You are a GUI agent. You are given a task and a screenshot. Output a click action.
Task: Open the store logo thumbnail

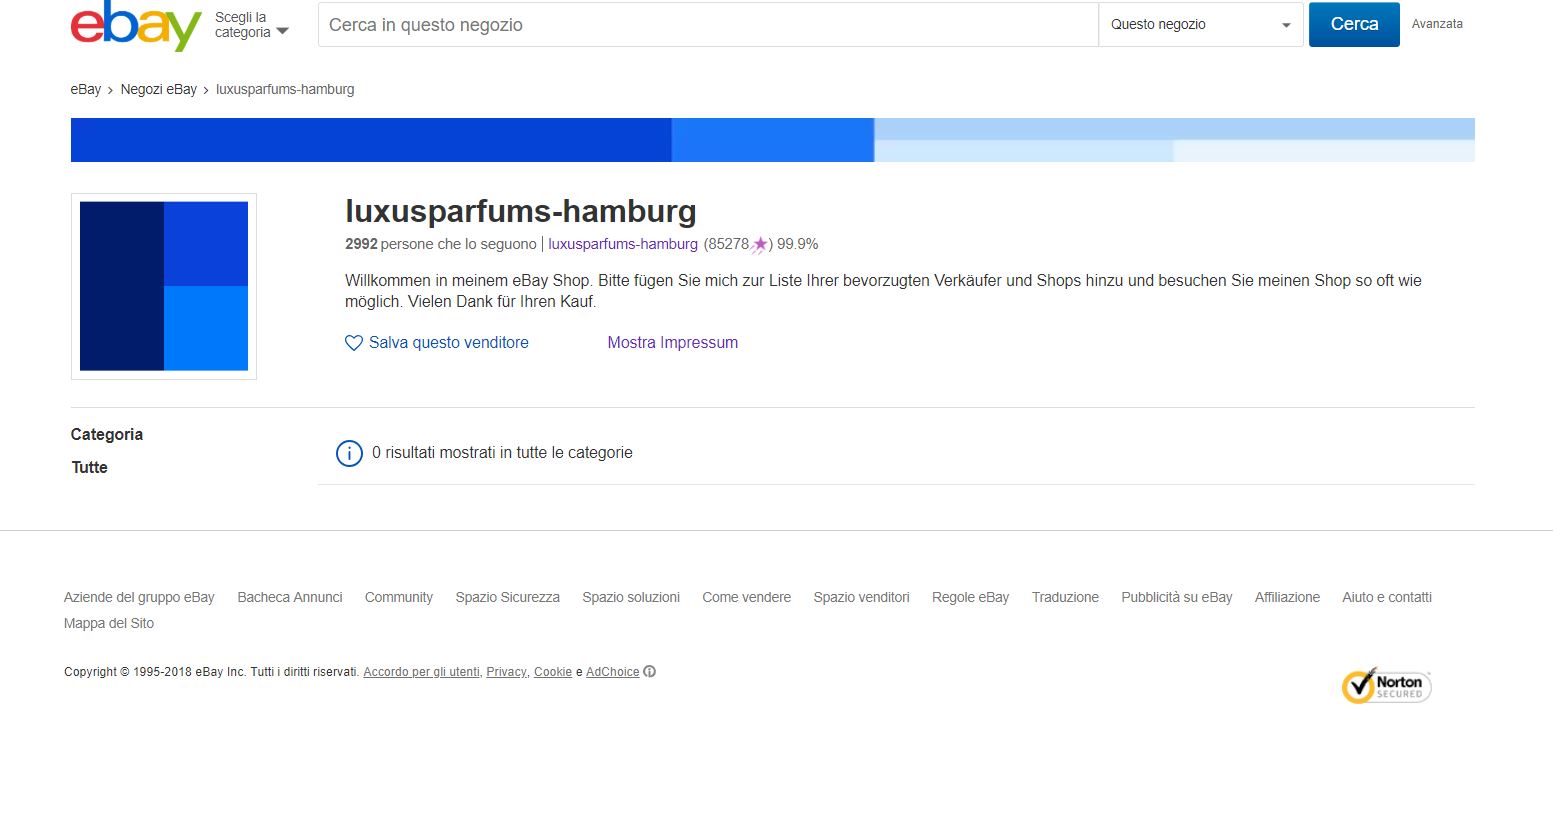pos(164,286)
